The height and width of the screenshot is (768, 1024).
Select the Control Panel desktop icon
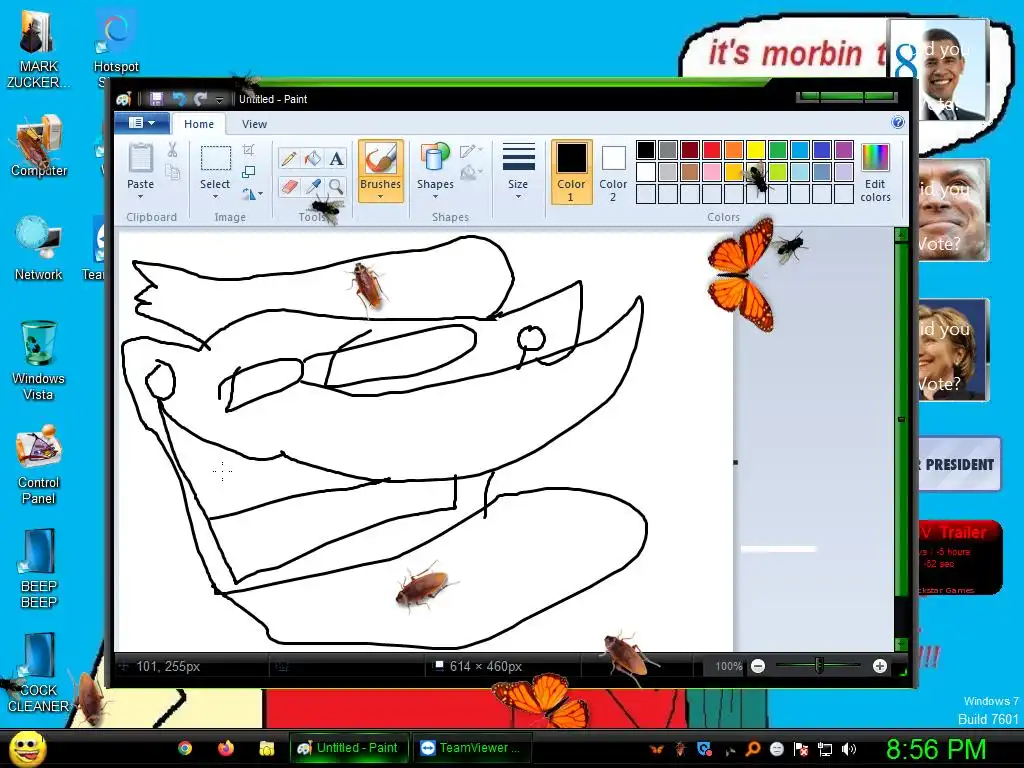pos(39,465)
